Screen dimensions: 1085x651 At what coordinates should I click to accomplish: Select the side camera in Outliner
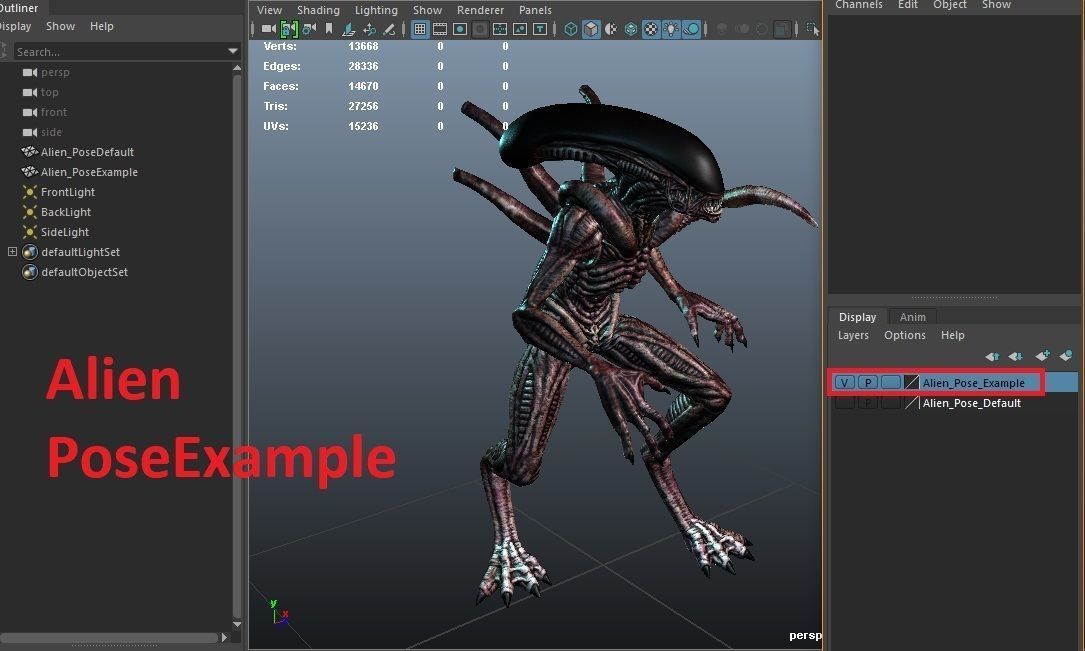coord(51,132)
